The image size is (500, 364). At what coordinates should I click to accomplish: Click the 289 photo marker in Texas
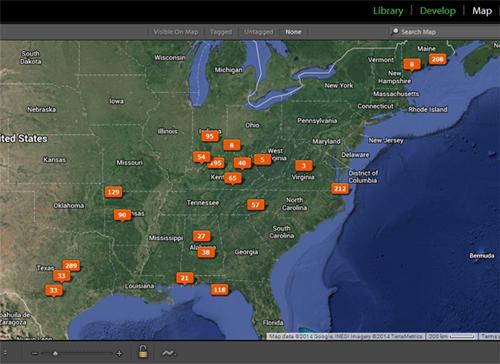tap(71, 265)
